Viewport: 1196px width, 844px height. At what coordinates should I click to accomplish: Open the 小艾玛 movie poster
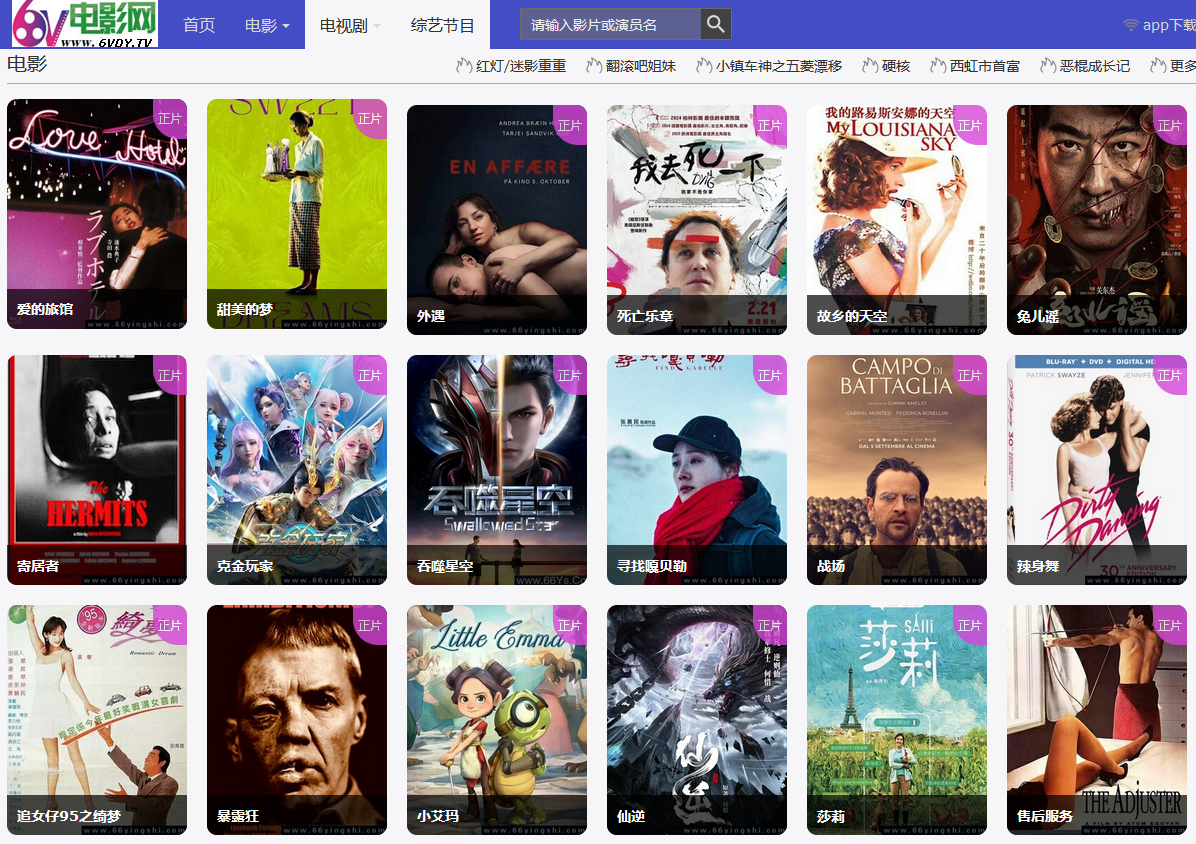coord(497,720)
